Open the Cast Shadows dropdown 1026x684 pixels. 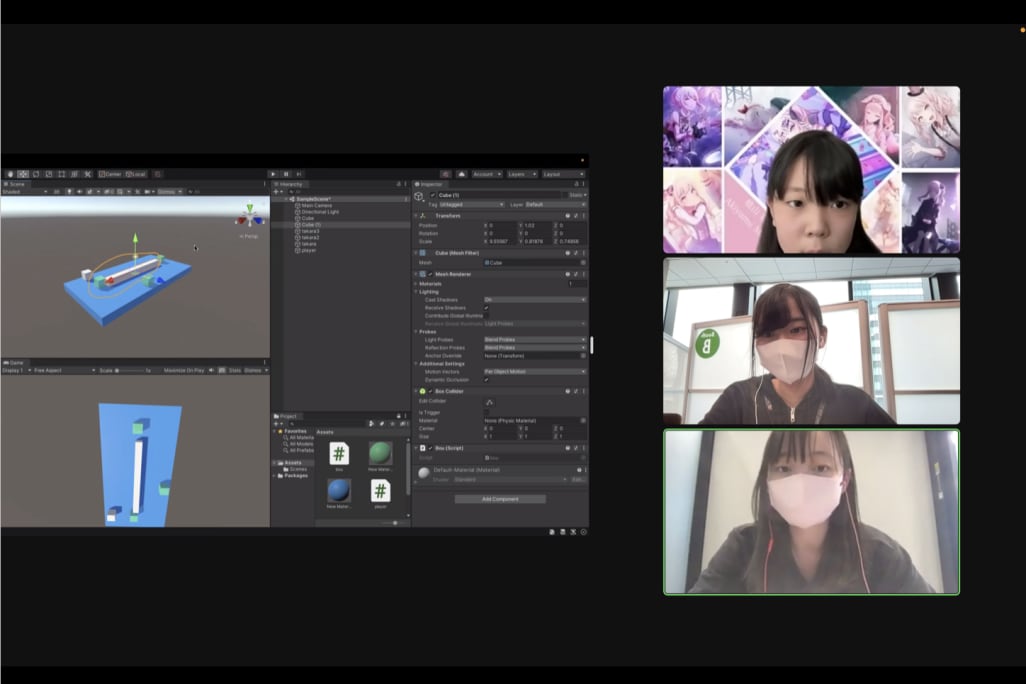[x=534, y=299]
